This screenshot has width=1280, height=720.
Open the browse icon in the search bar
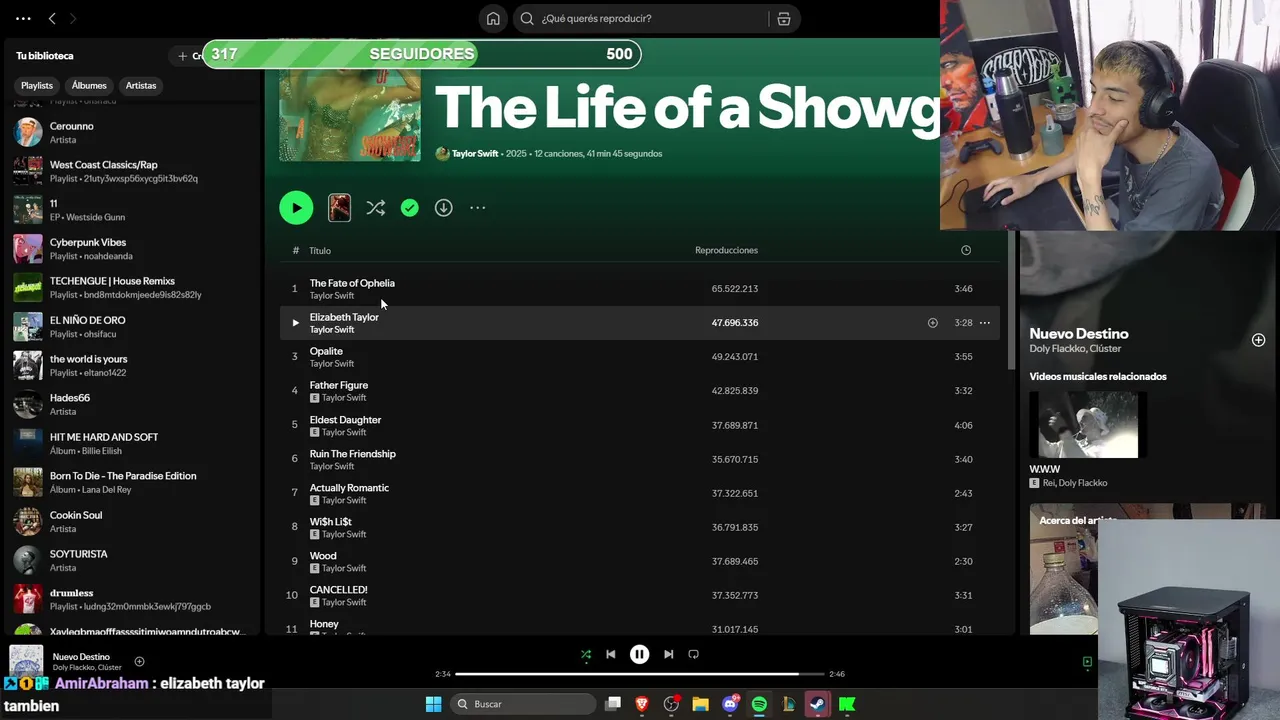(x=784, y=18)
